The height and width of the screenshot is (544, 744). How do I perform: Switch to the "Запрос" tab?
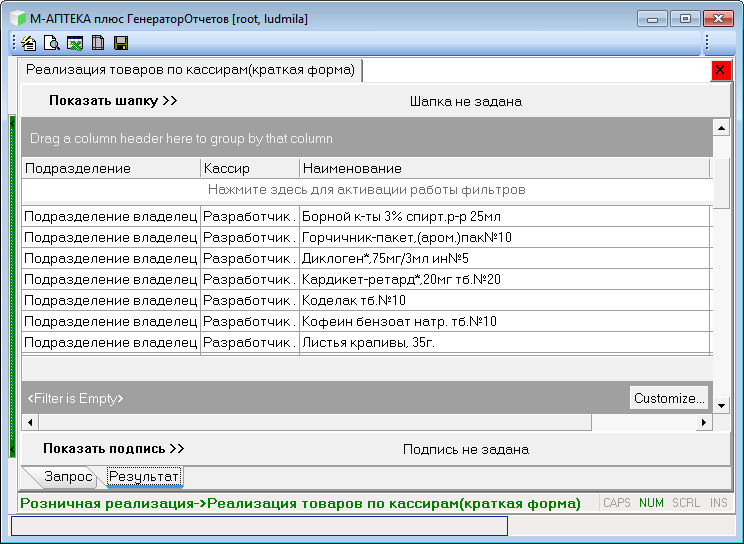(67, 477)
